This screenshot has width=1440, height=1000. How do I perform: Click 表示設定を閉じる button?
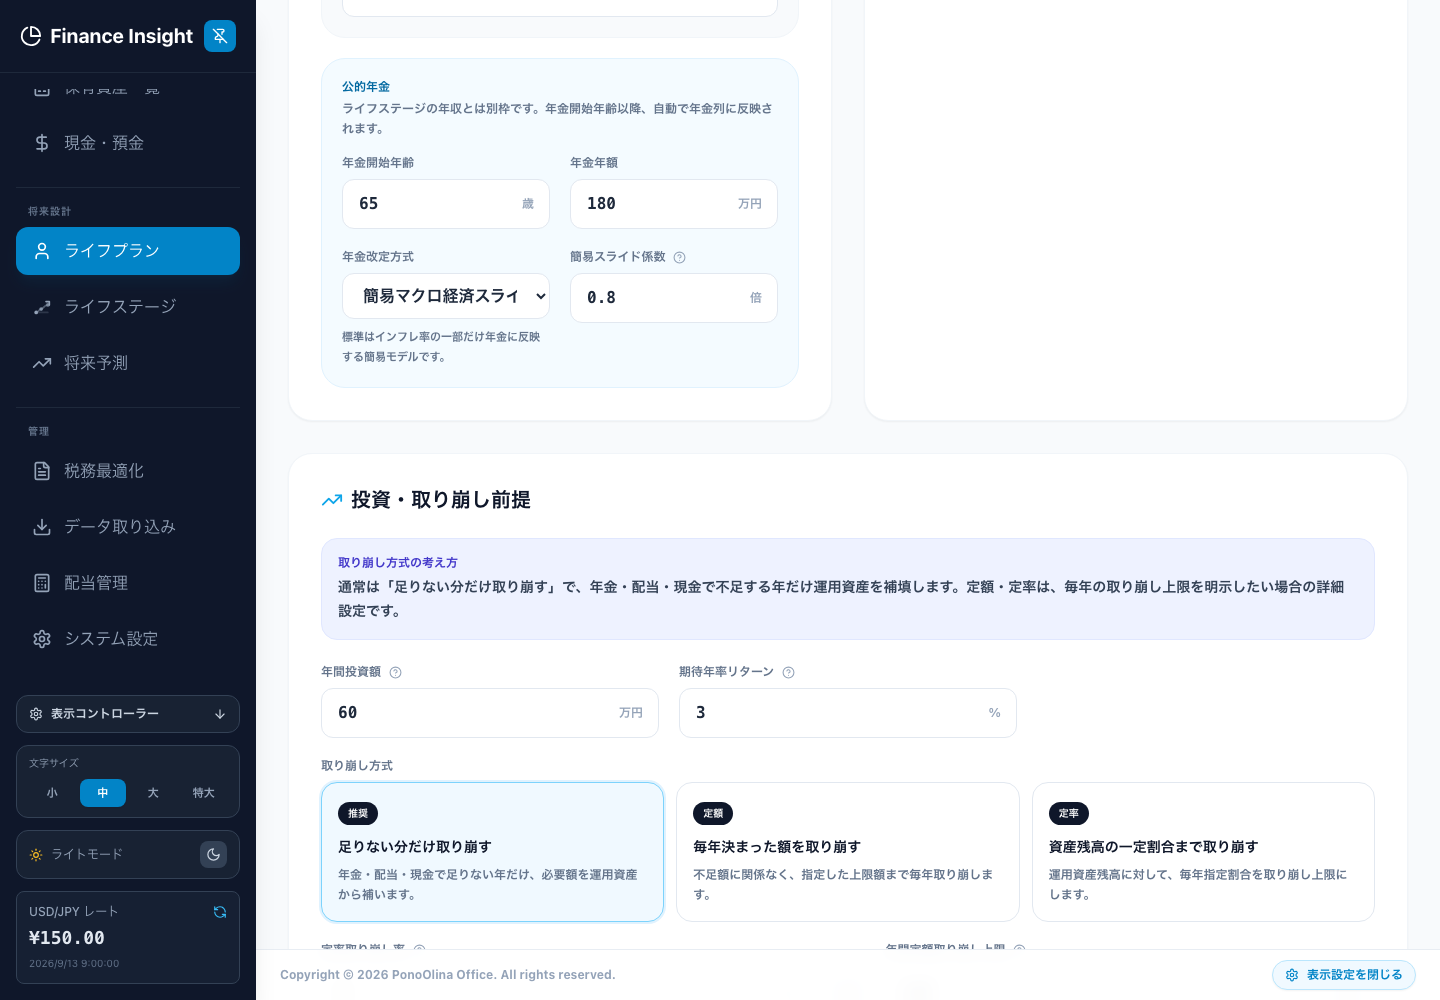(1344, 975)
